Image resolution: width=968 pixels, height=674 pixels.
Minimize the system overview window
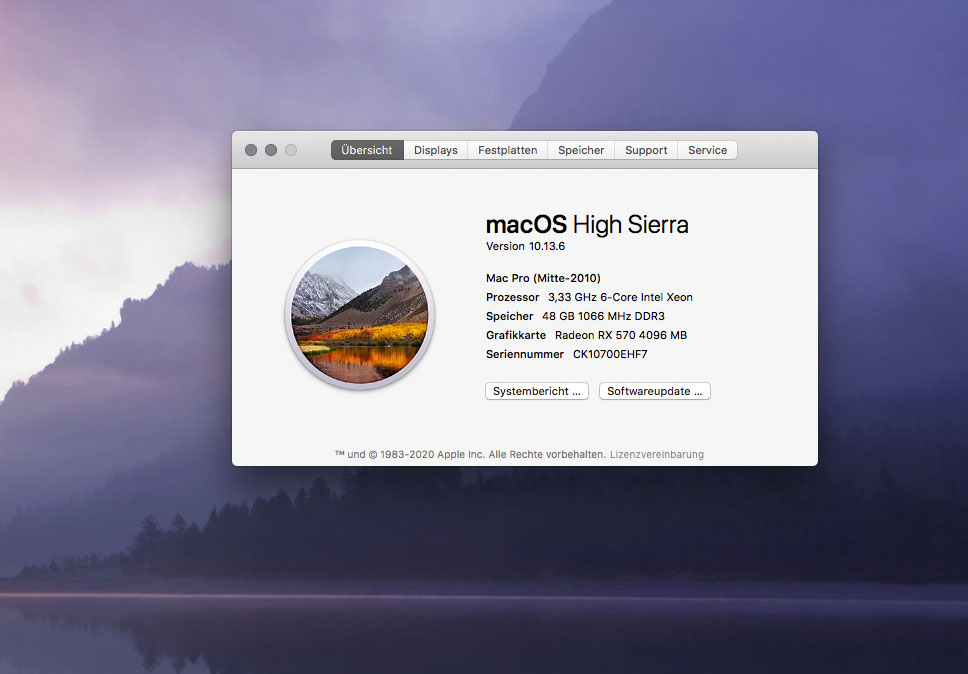[x=271, y=150]
